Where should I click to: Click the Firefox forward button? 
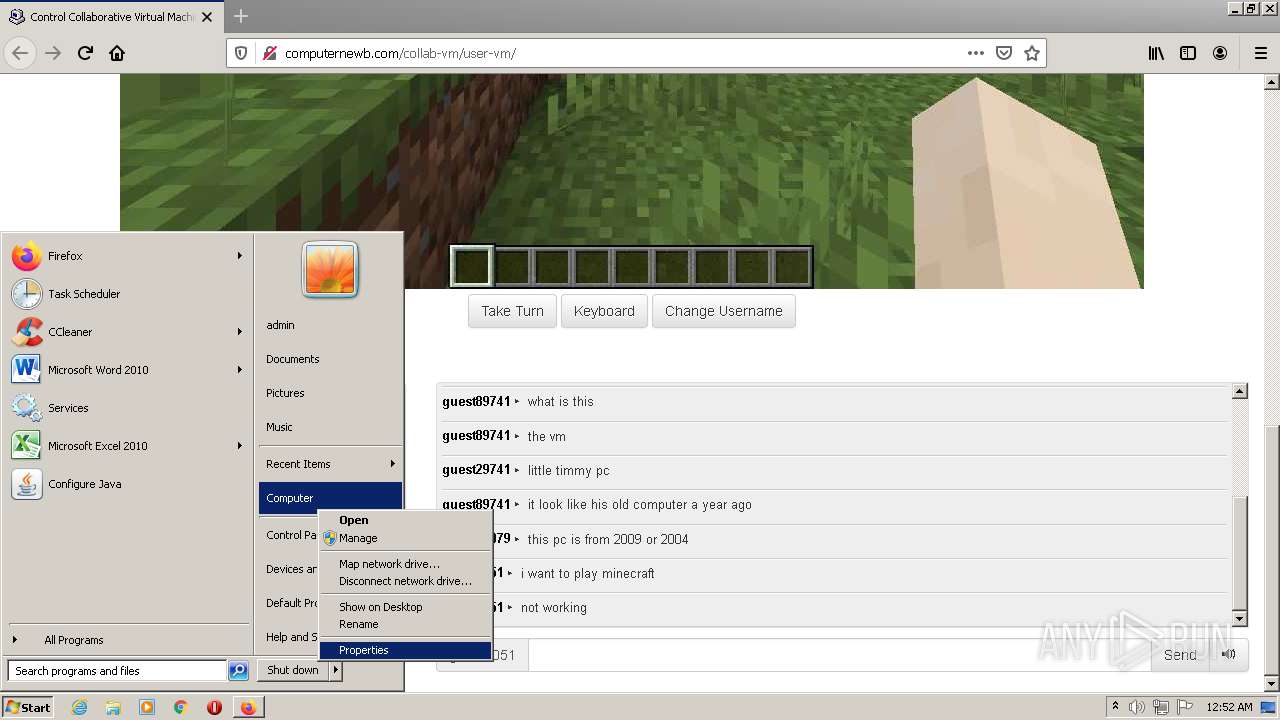point(53,53)
